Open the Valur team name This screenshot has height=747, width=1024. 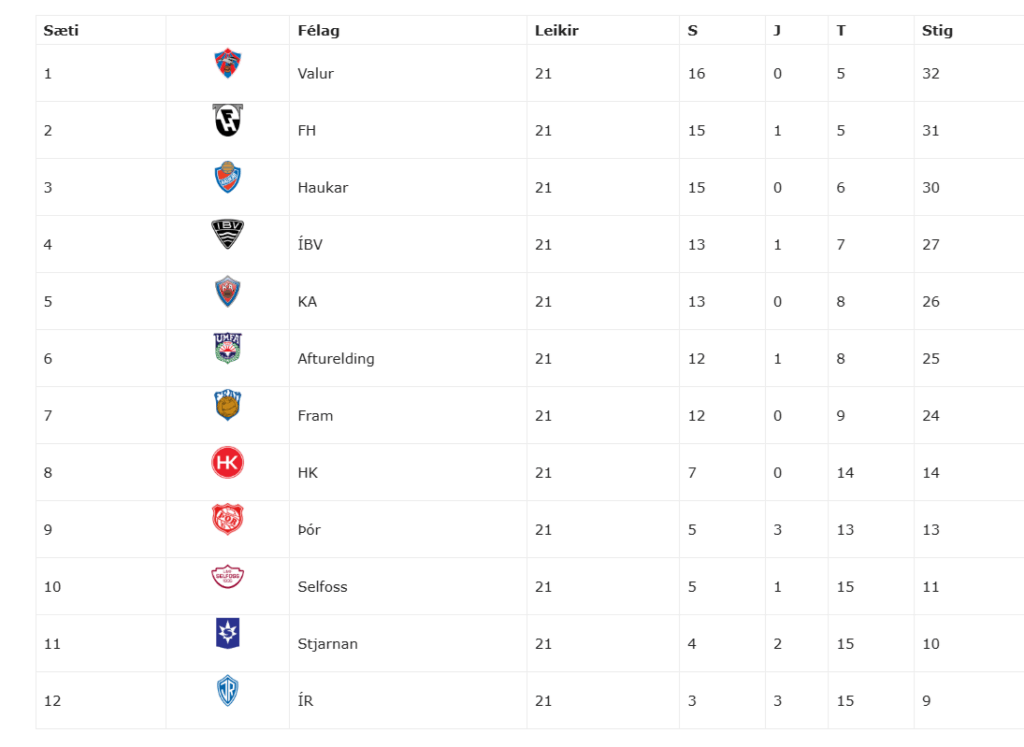tap(316, 74)
